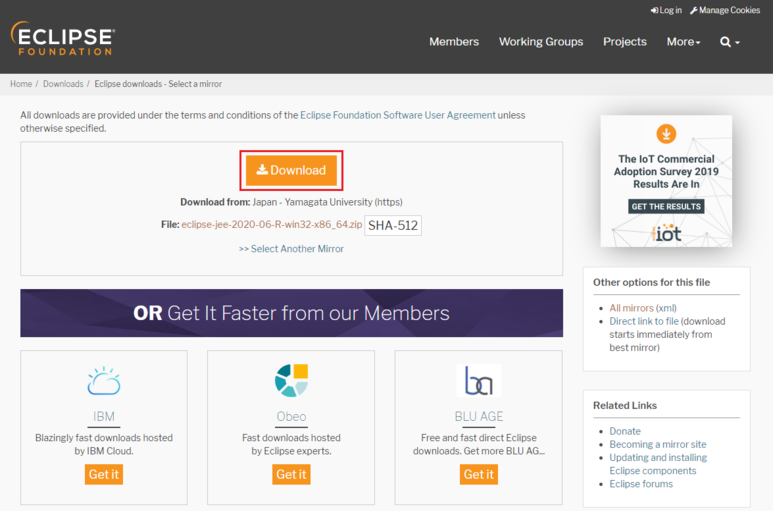
Task: Open Eclipse Foundation Software User Agreement link
Action: pyautogui.click(x=398, y=115)
